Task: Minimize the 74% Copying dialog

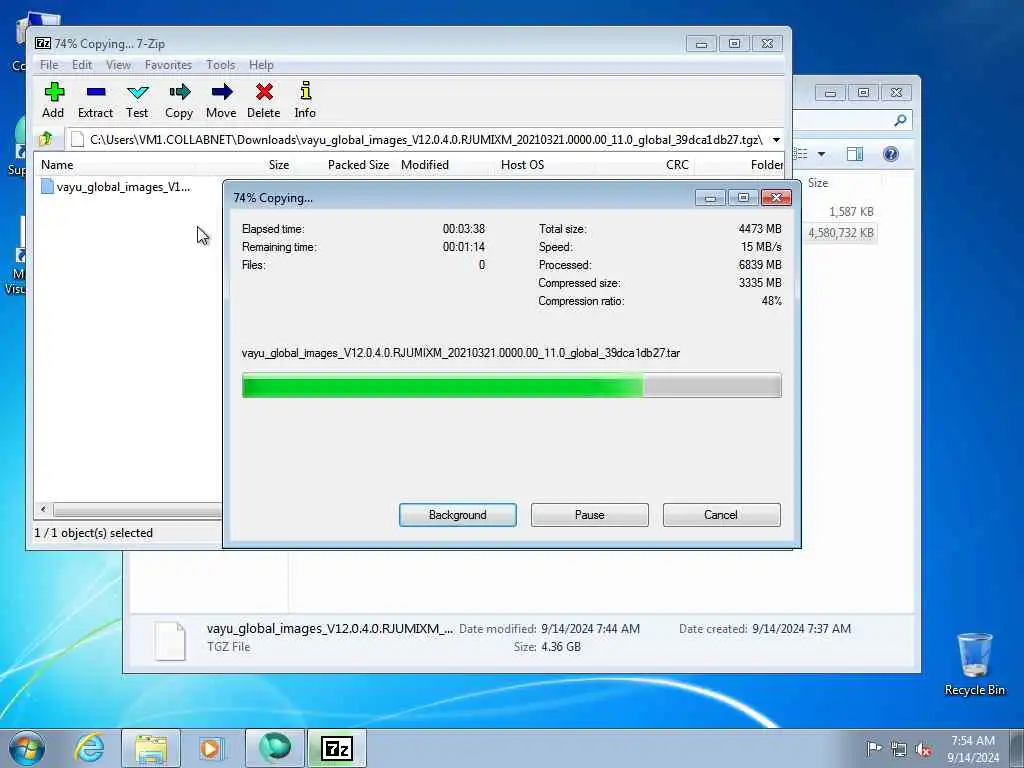Action: pos(711,198)
